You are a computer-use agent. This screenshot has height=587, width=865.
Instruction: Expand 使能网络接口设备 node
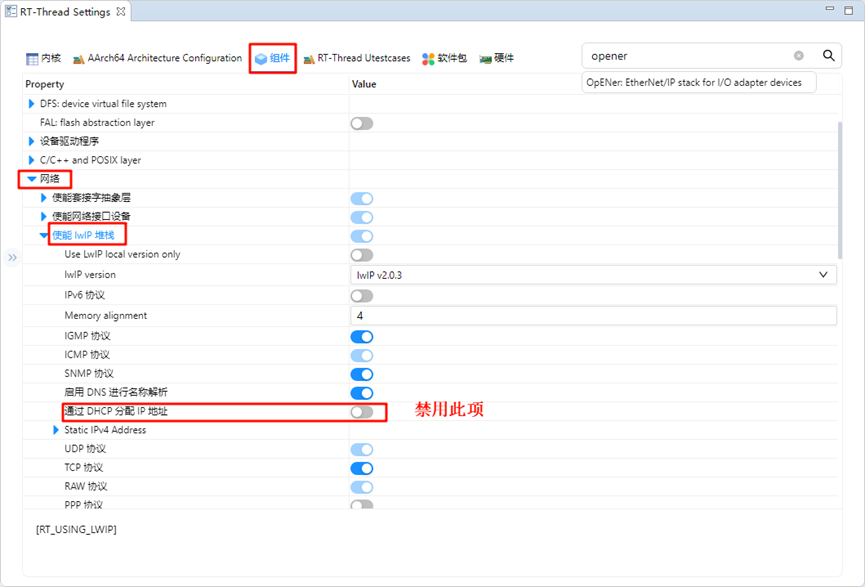(x=44, y=216)
